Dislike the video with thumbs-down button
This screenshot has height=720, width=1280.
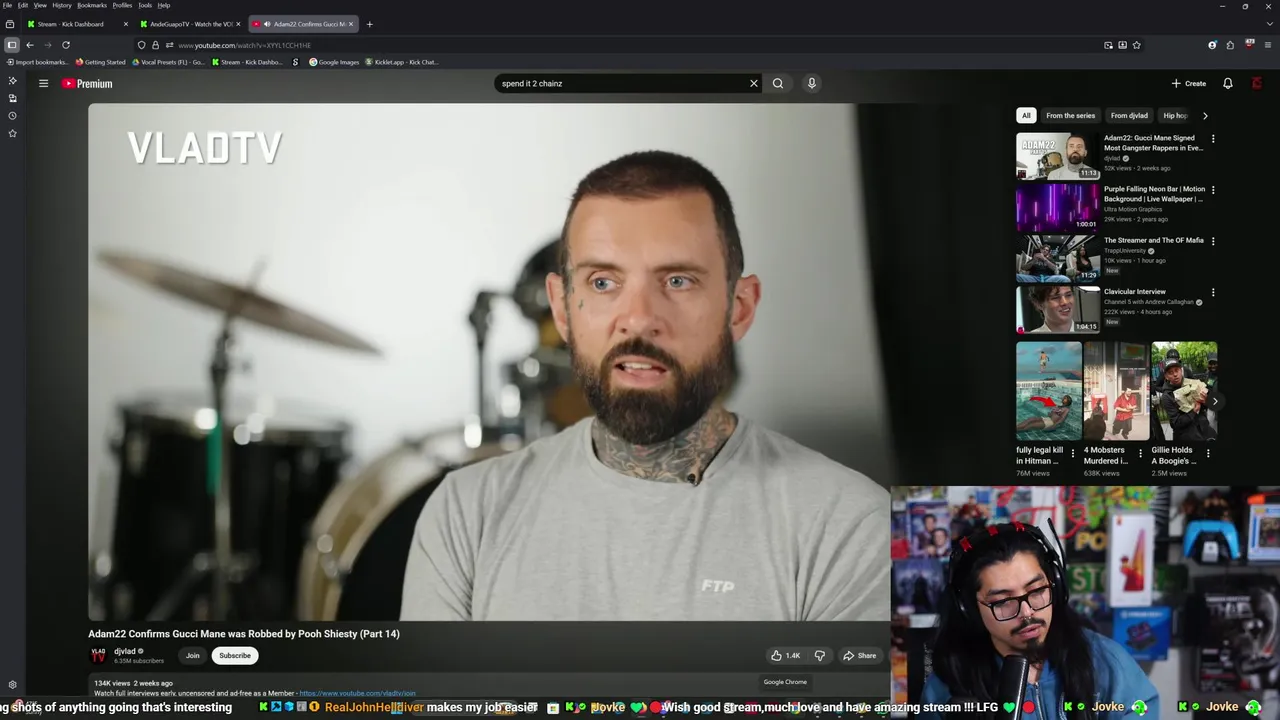(x=820, y=655)
